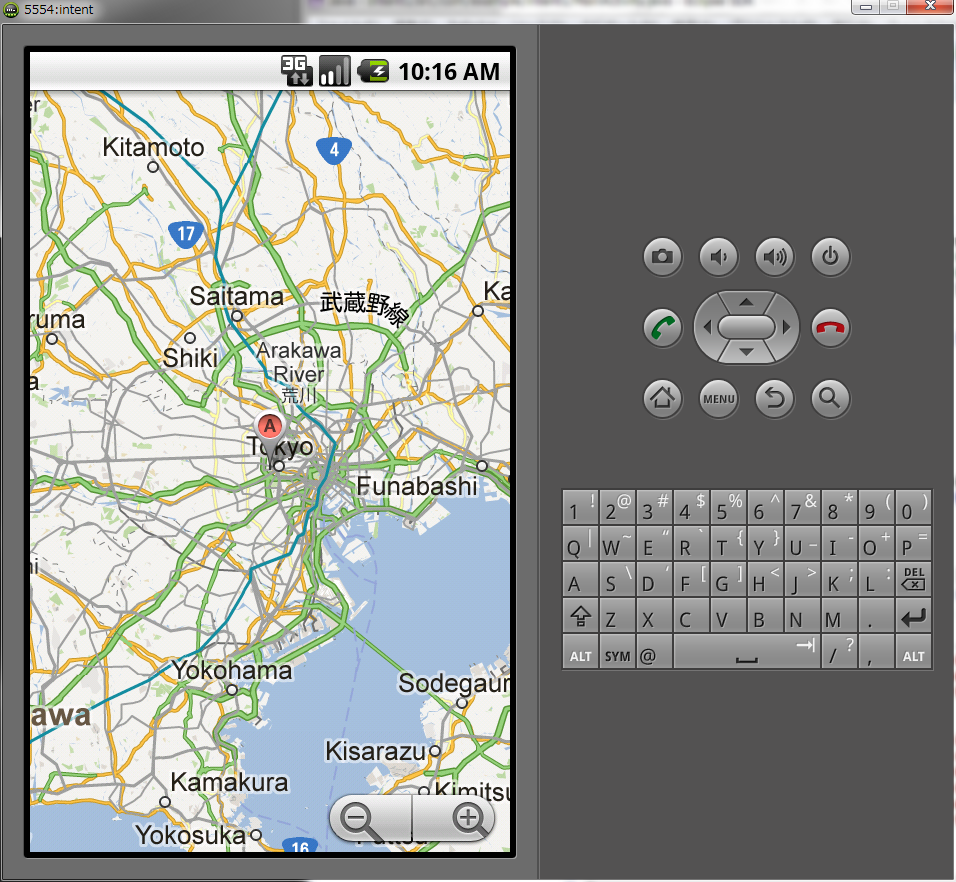
Task: Tap the 3G network status icon
Action: tap(297, 70)
